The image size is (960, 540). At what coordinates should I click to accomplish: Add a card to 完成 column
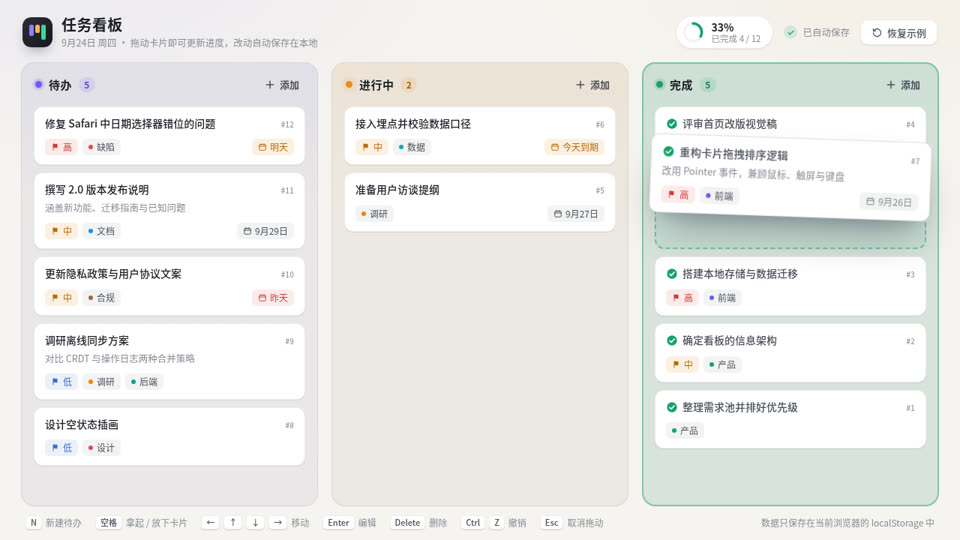[x=903, y=85]
